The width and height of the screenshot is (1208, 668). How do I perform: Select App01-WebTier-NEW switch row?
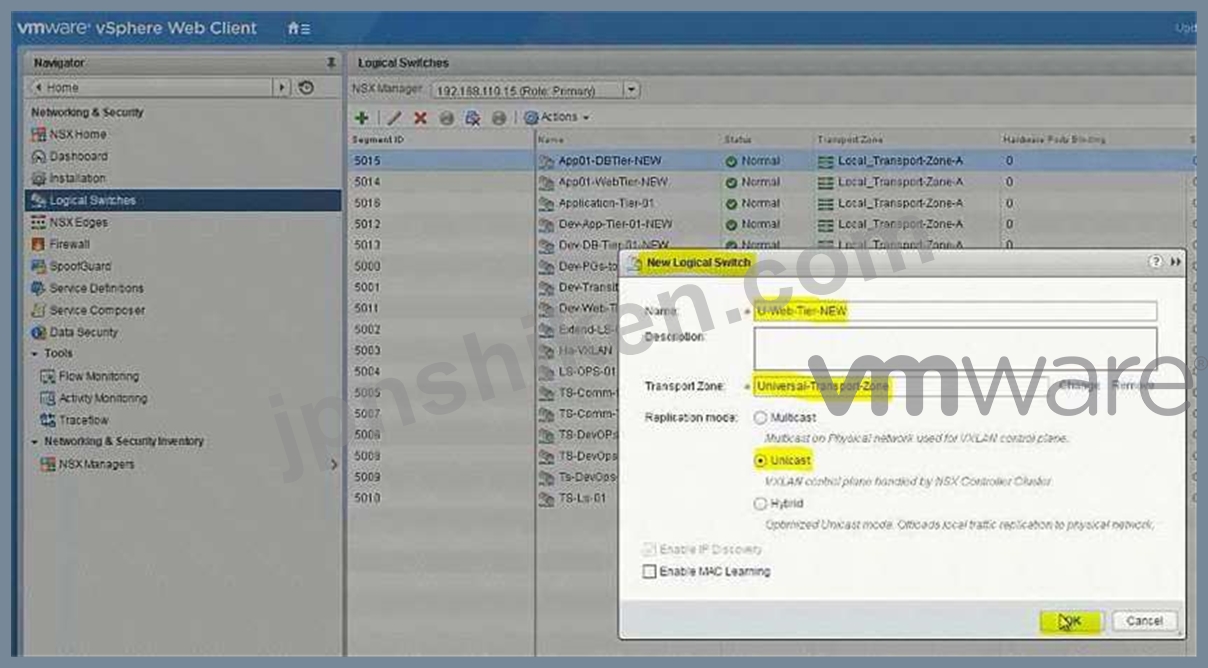(772, 182)
